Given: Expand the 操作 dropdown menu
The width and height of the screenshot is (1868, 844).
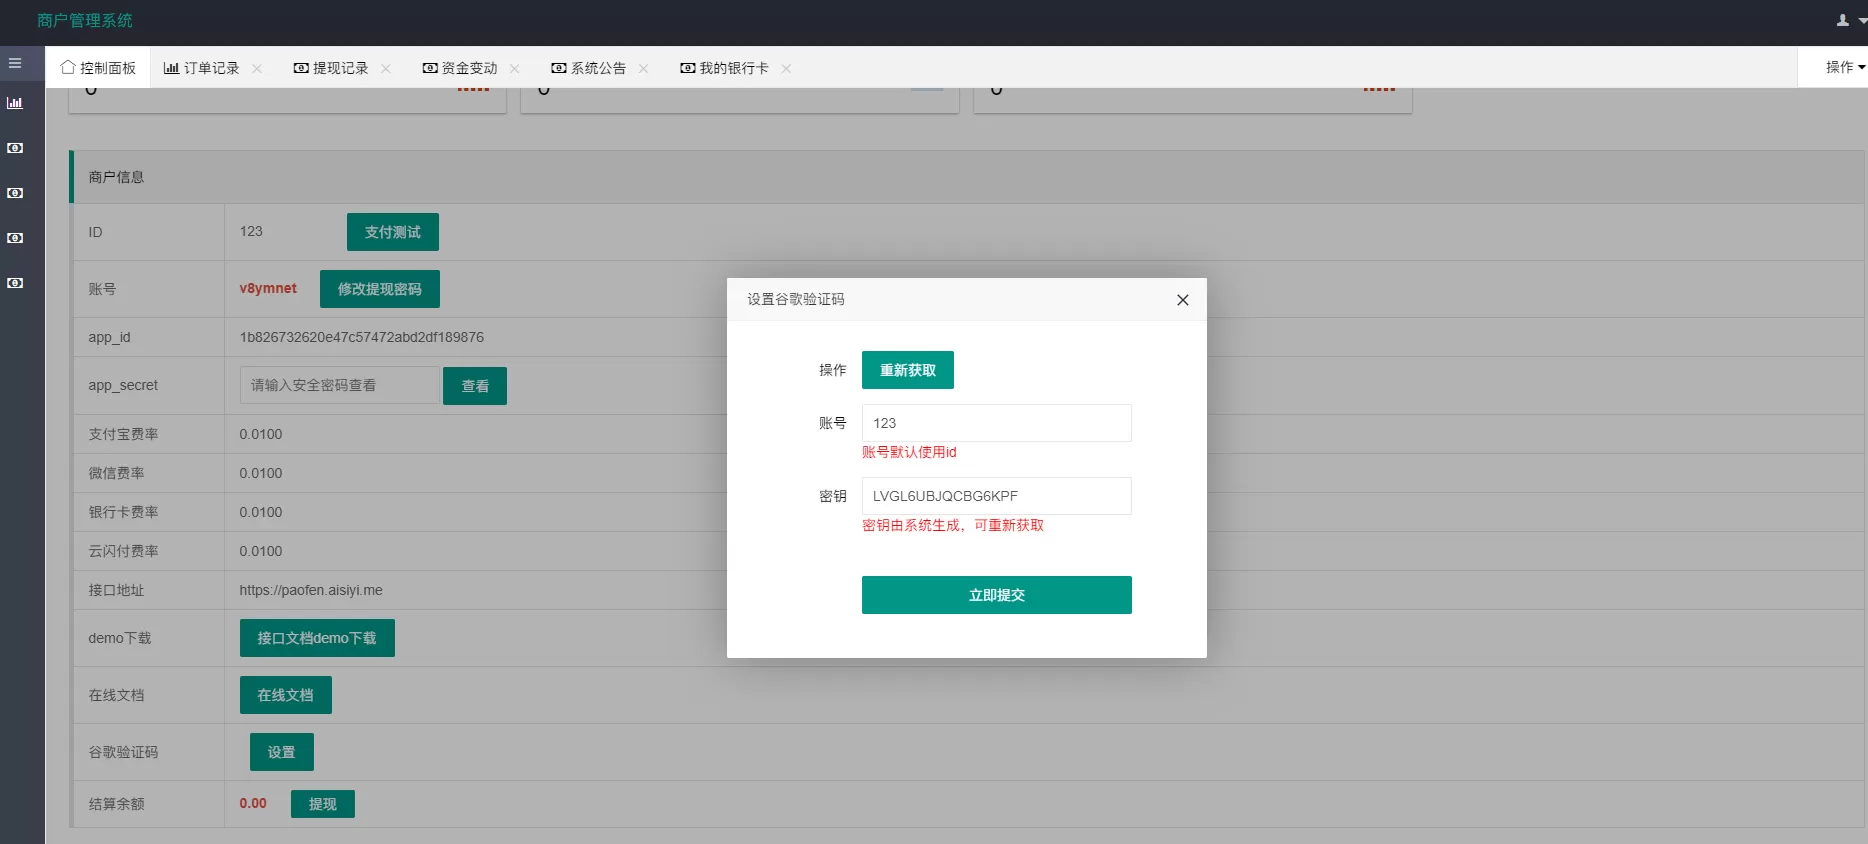Looking at the screenshot, I should (x=1844, y=67).
